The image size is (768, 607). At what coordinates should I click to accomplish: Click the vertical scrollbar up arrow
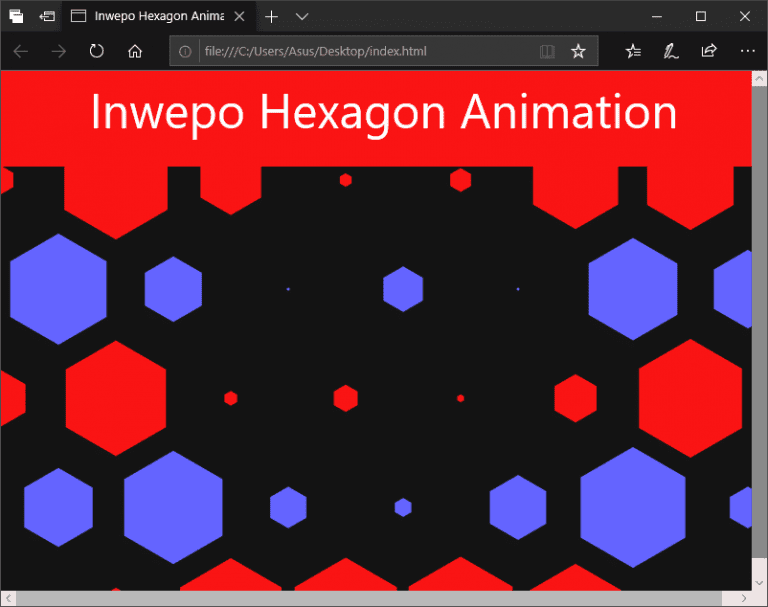click(x=759, y=79)
